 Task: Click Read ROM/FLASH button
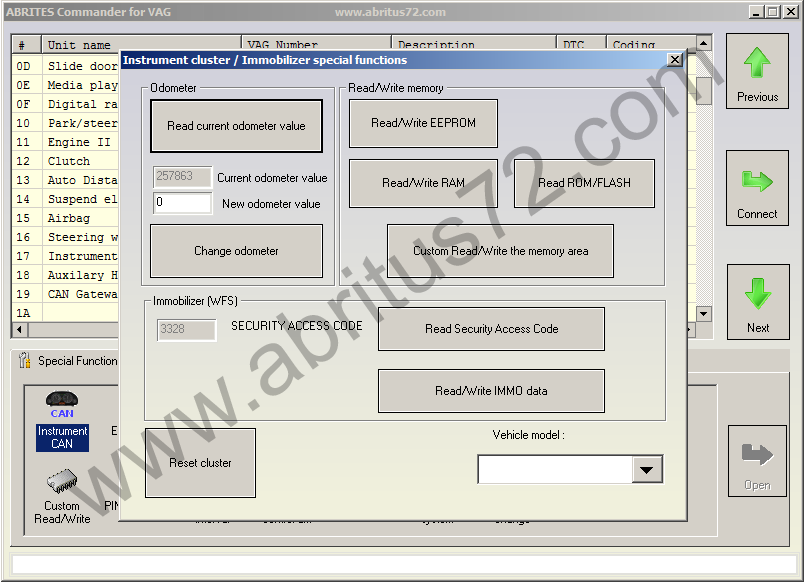[584, 184]
